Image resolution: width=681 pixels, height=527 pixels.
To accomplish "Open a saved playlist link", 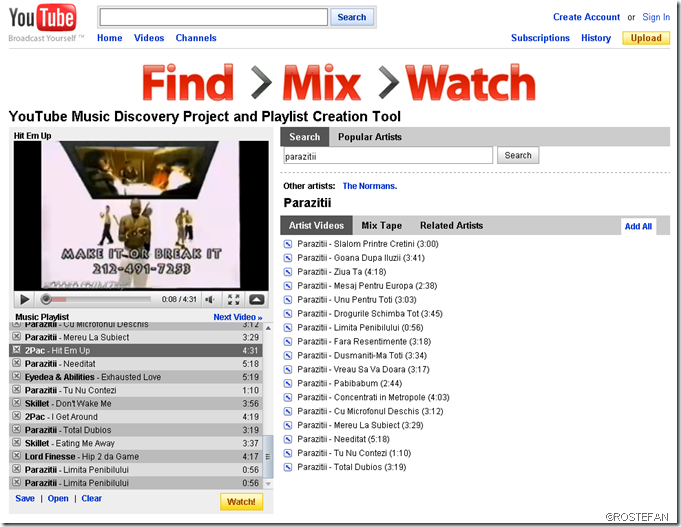I will [58, 498].
